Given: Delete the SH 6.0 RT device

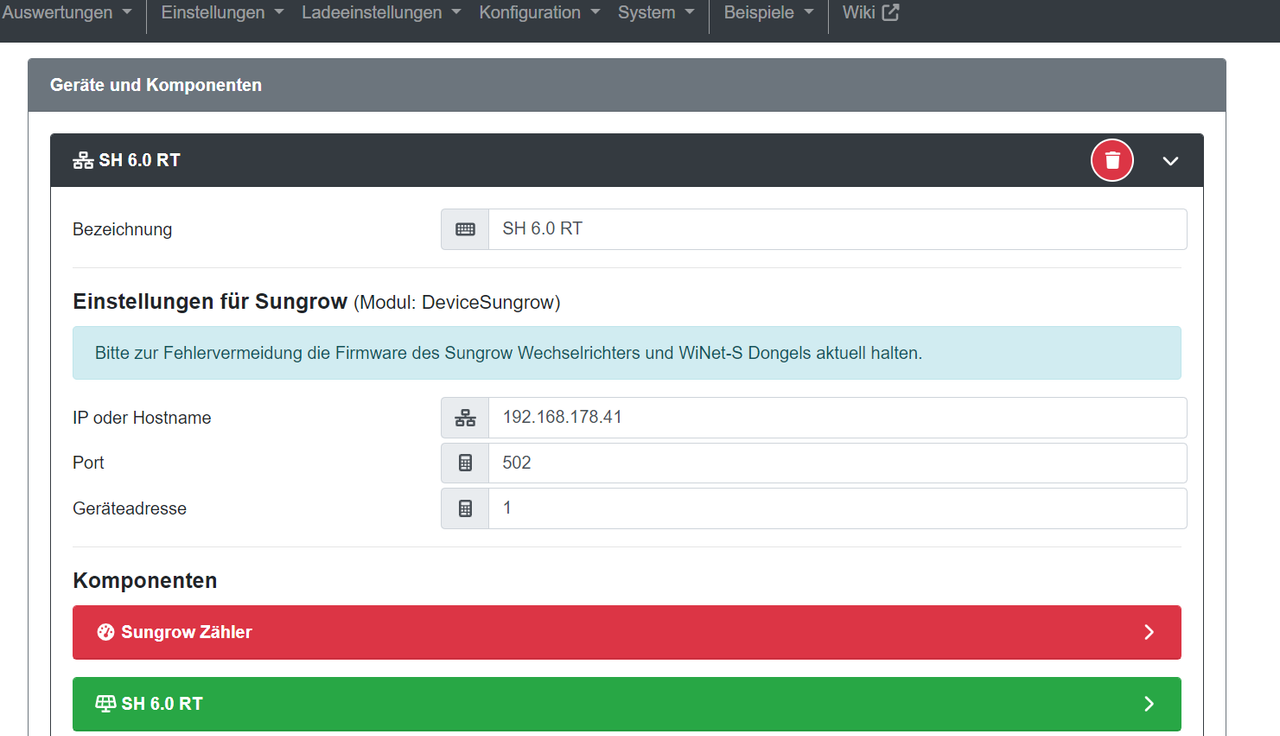Looking at the screenshot, I should 1112,160.
